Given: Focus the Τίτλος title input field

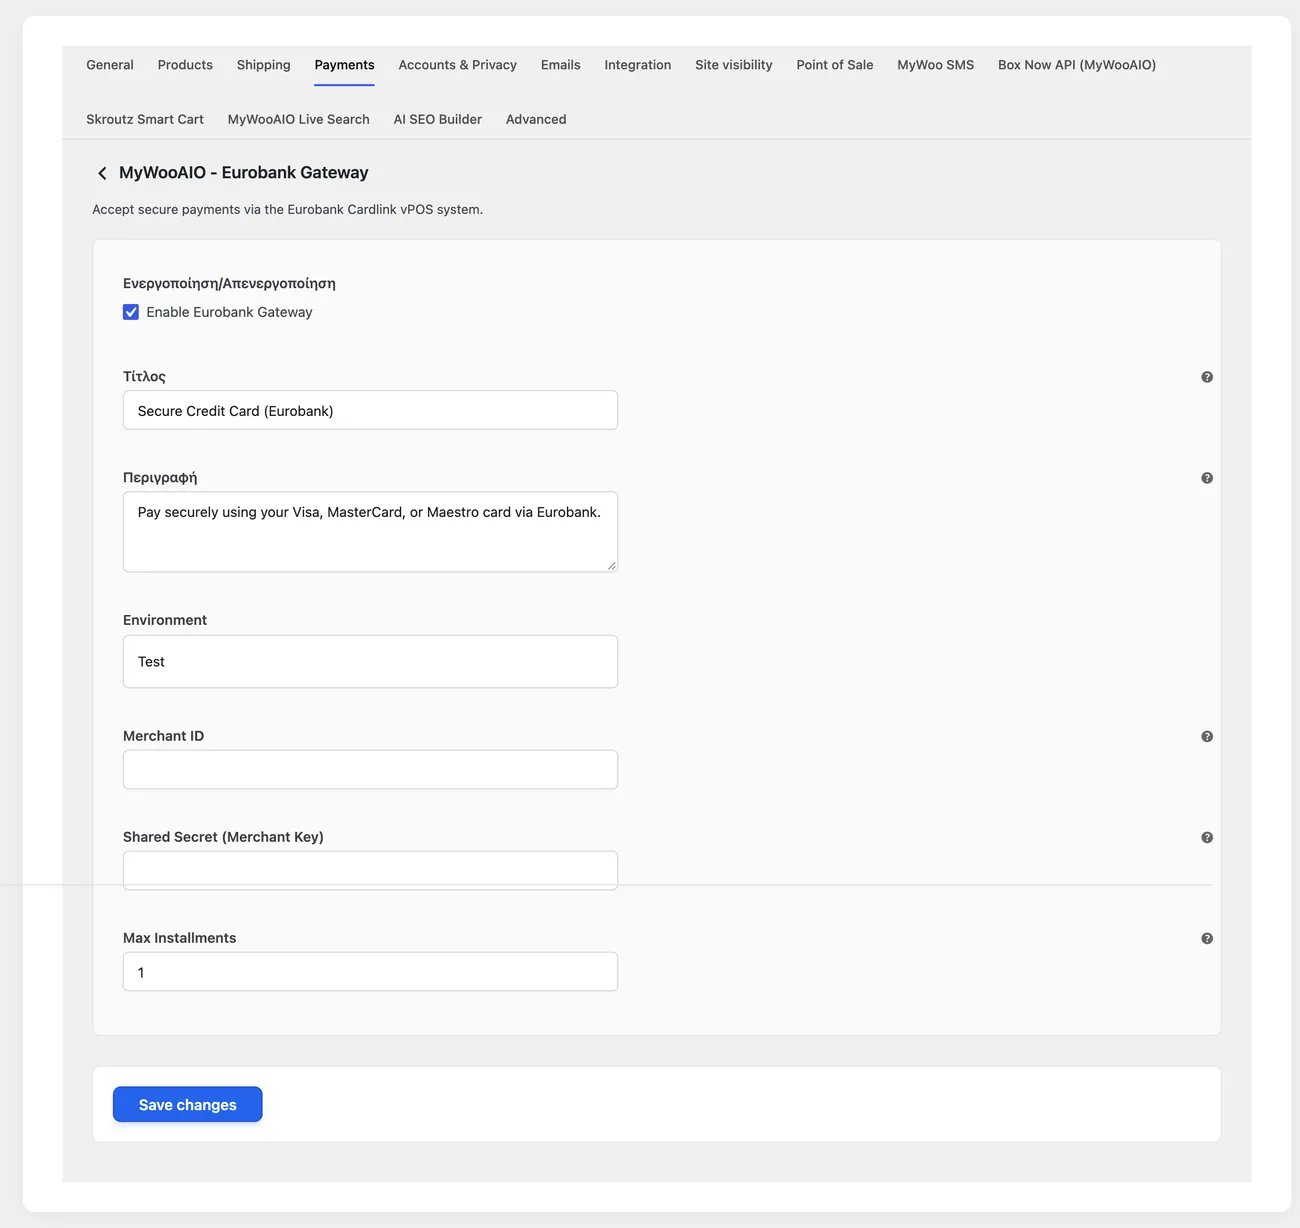Looking at the screenshot, I should 370,410.
